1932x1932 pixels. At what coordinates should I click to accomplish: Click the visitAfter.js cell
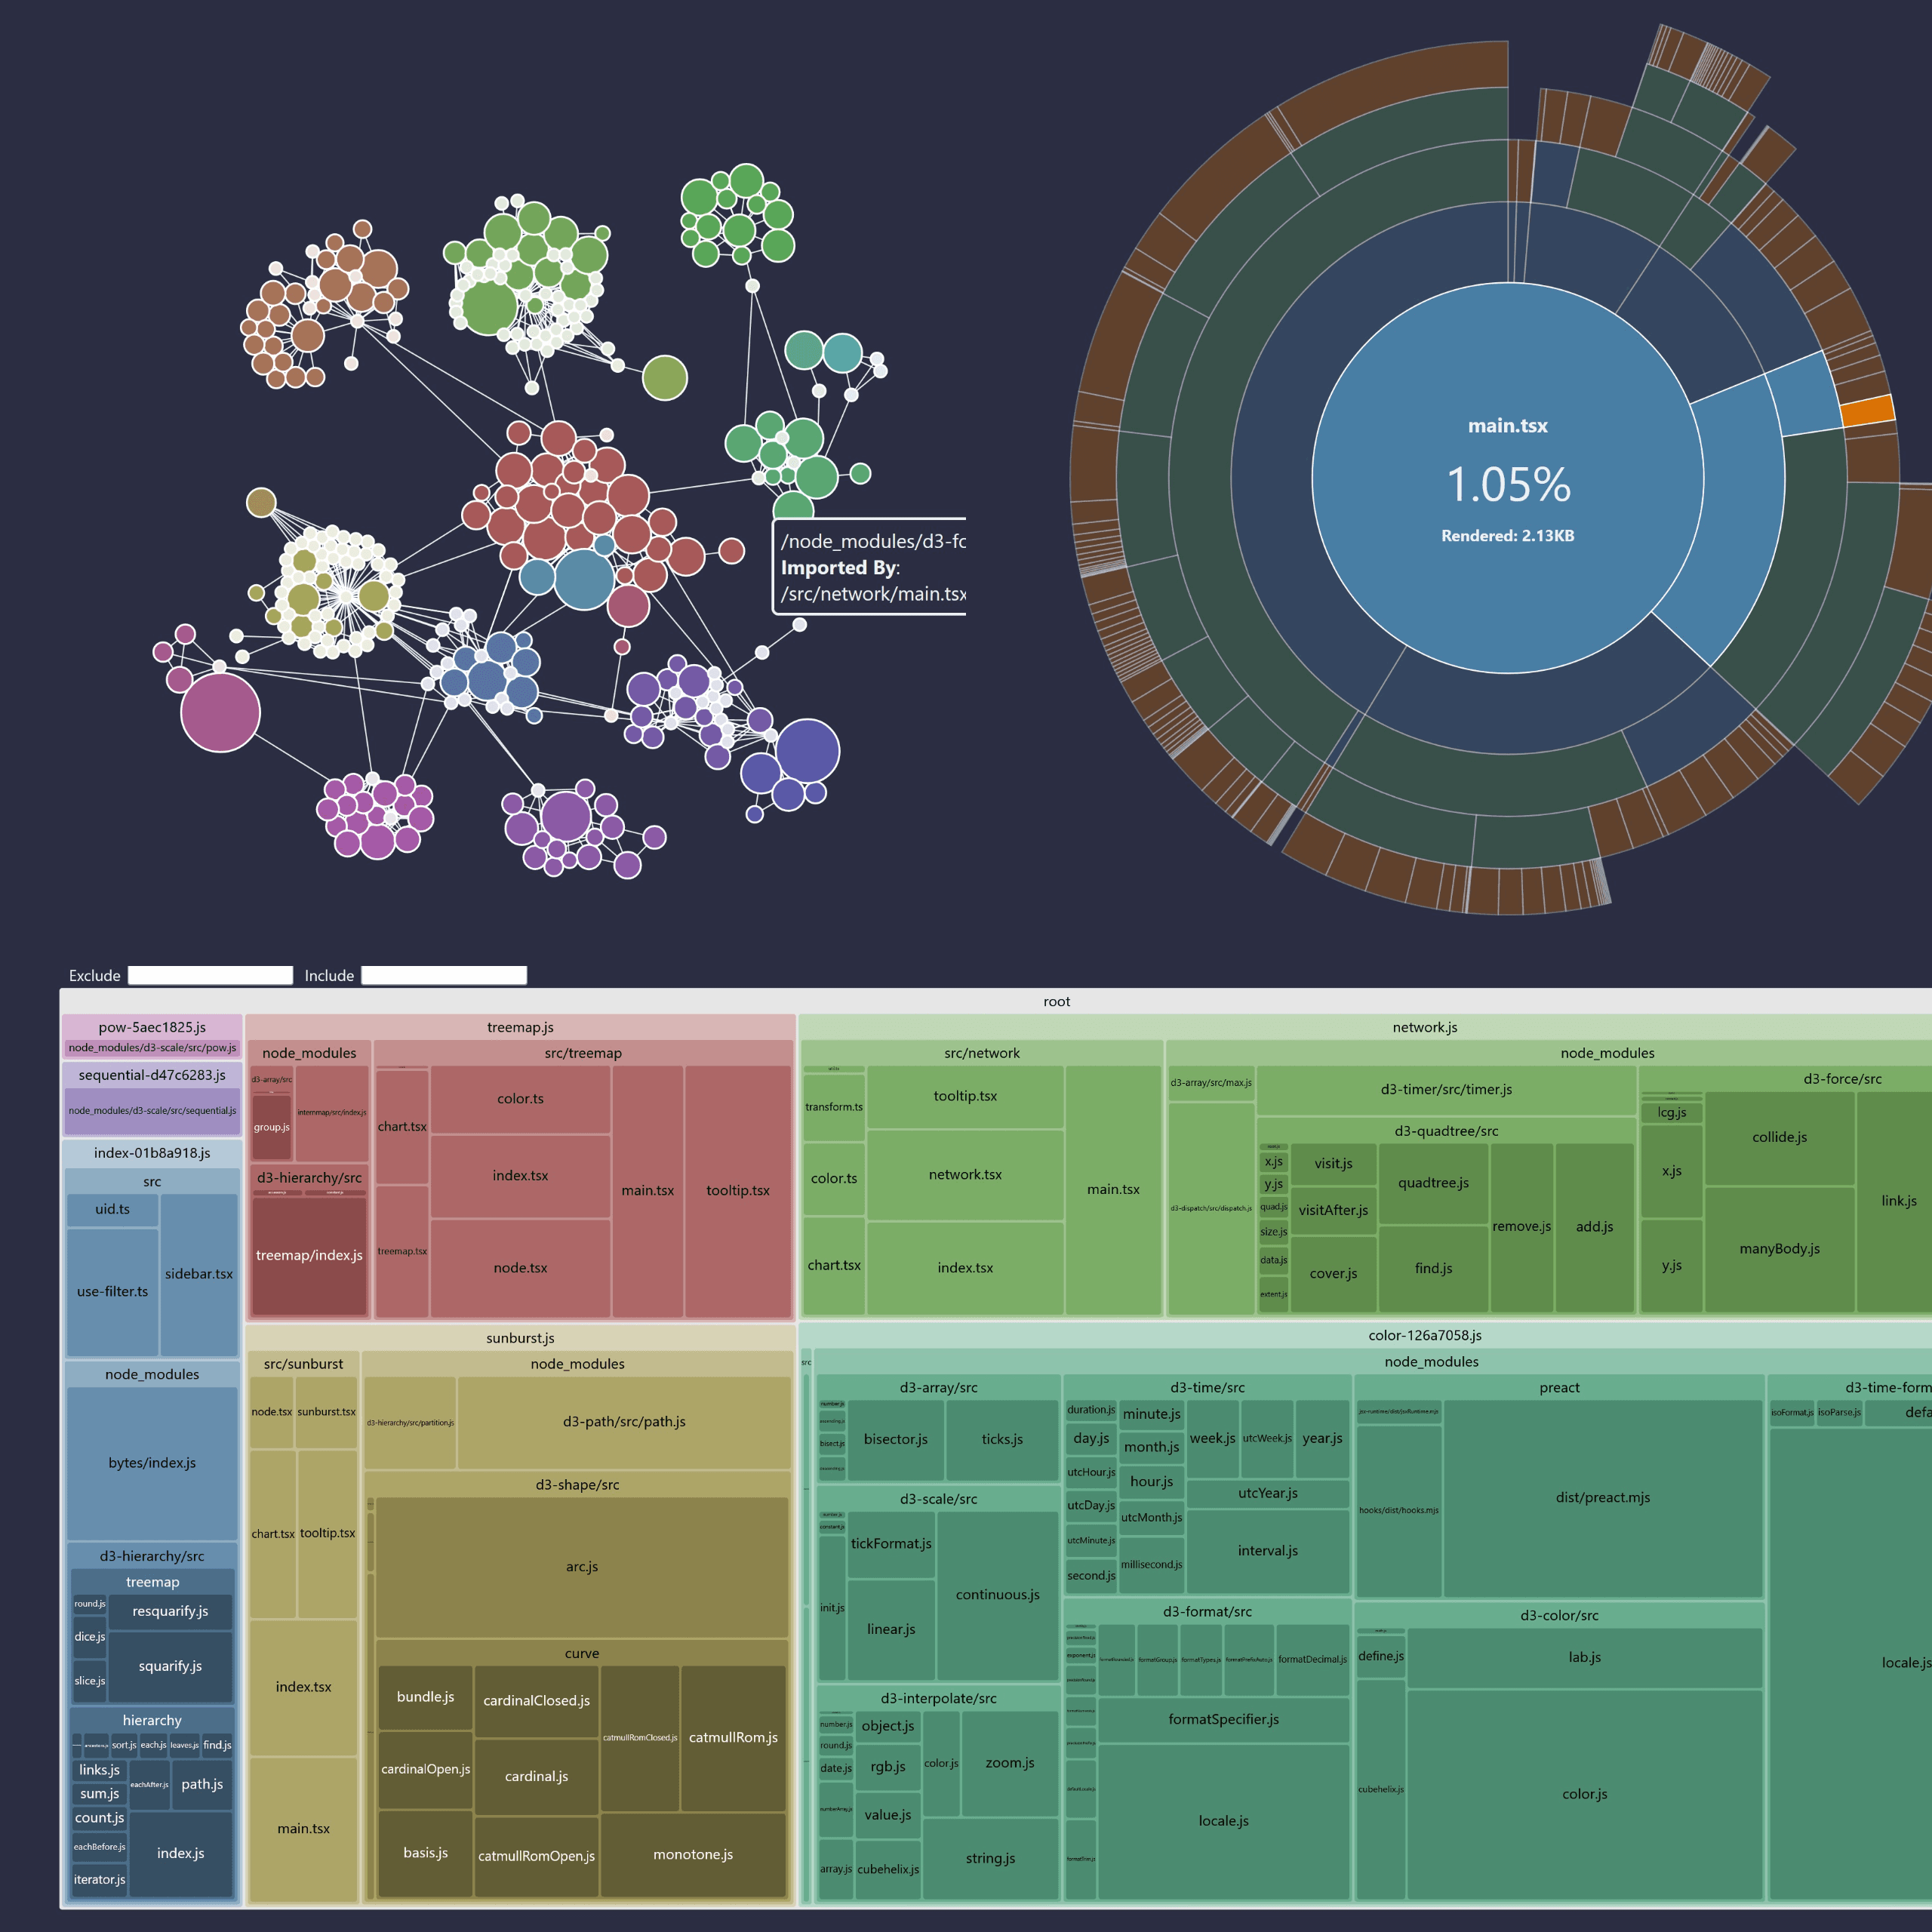click(x=1333, y=1210)
